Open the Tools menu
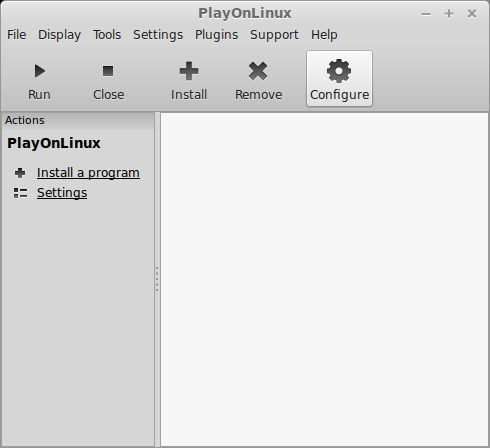The height and width of the screenshot is (448, 490). pyautogui.click(x=107, y=35)
